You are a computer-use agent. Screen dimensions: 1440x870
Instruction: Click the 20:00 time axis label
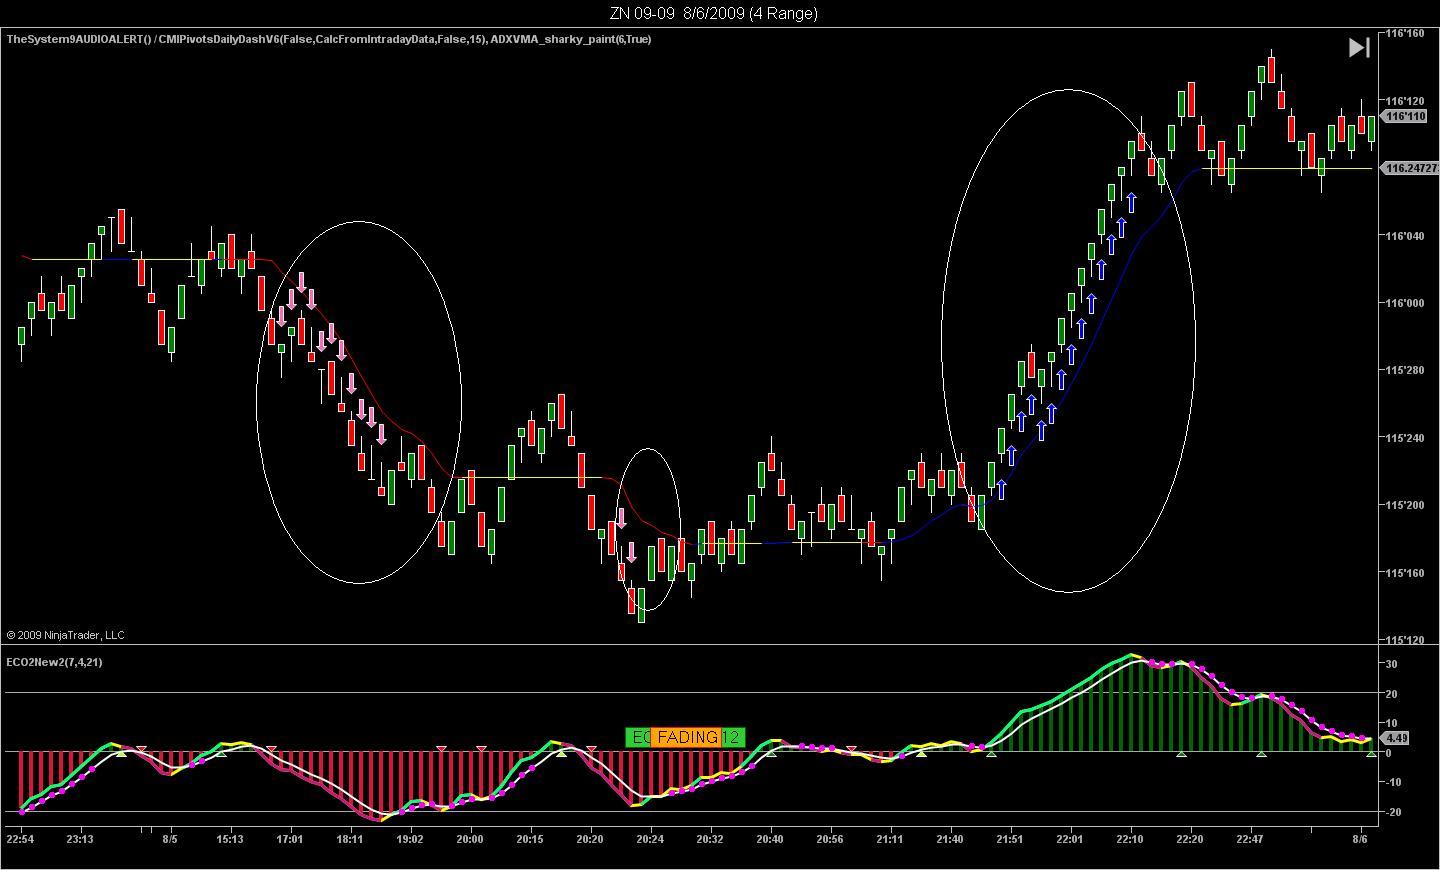pos(470,839)
